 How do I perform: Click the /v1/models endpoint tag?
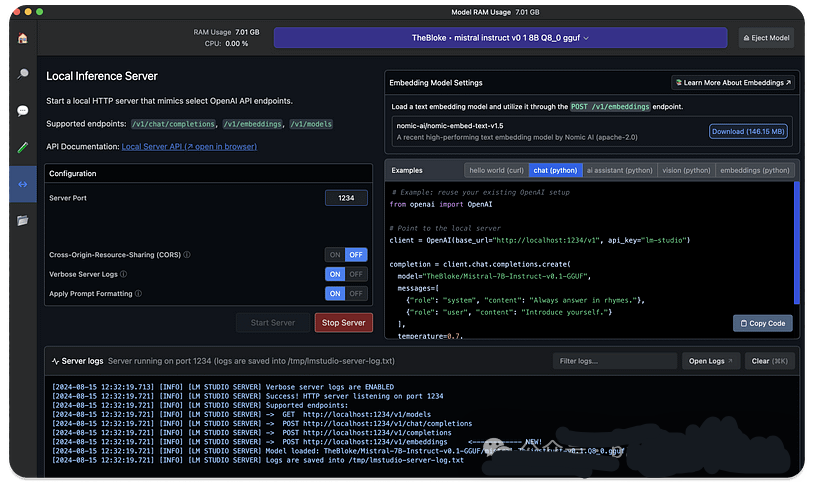(311, 124)
